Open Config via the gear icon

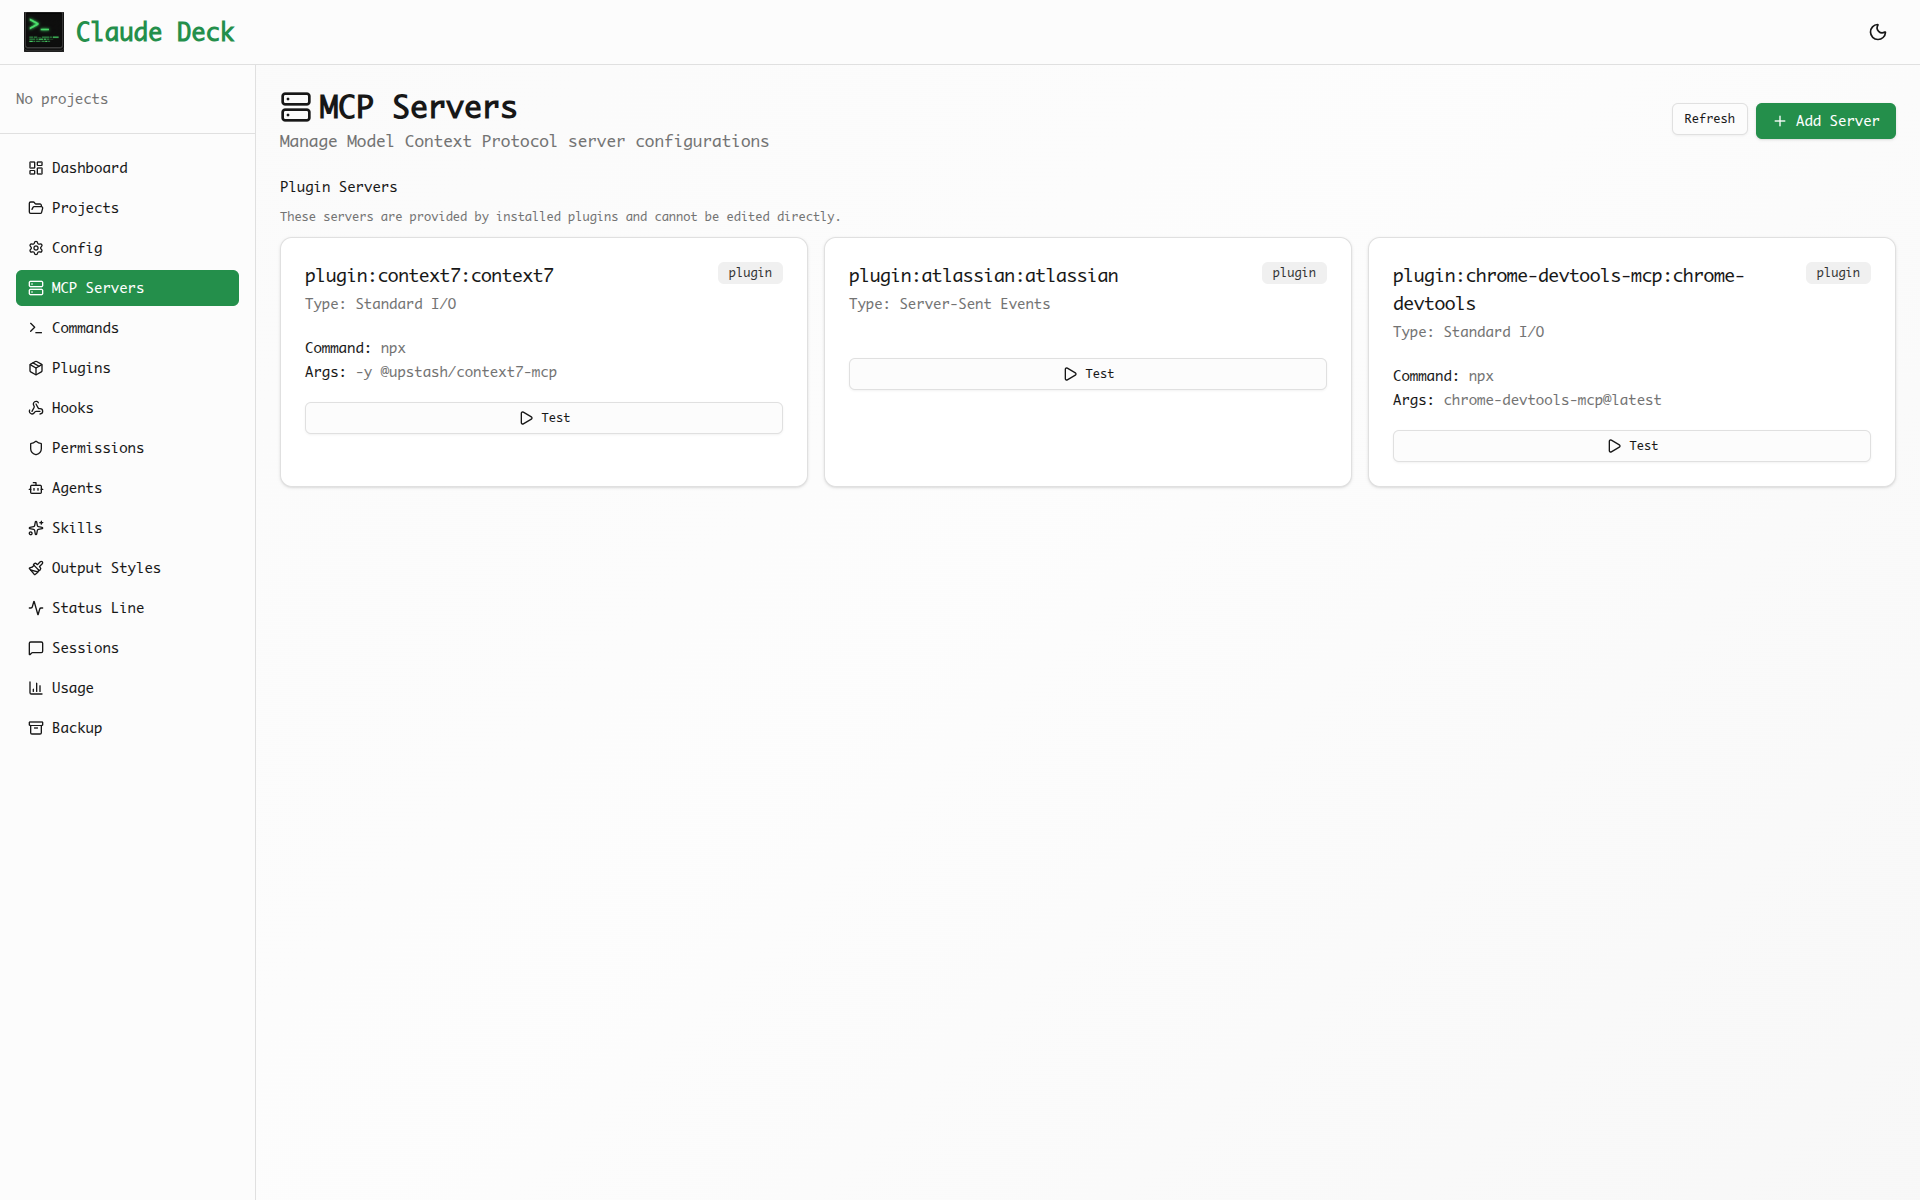(x=36, y=248)
